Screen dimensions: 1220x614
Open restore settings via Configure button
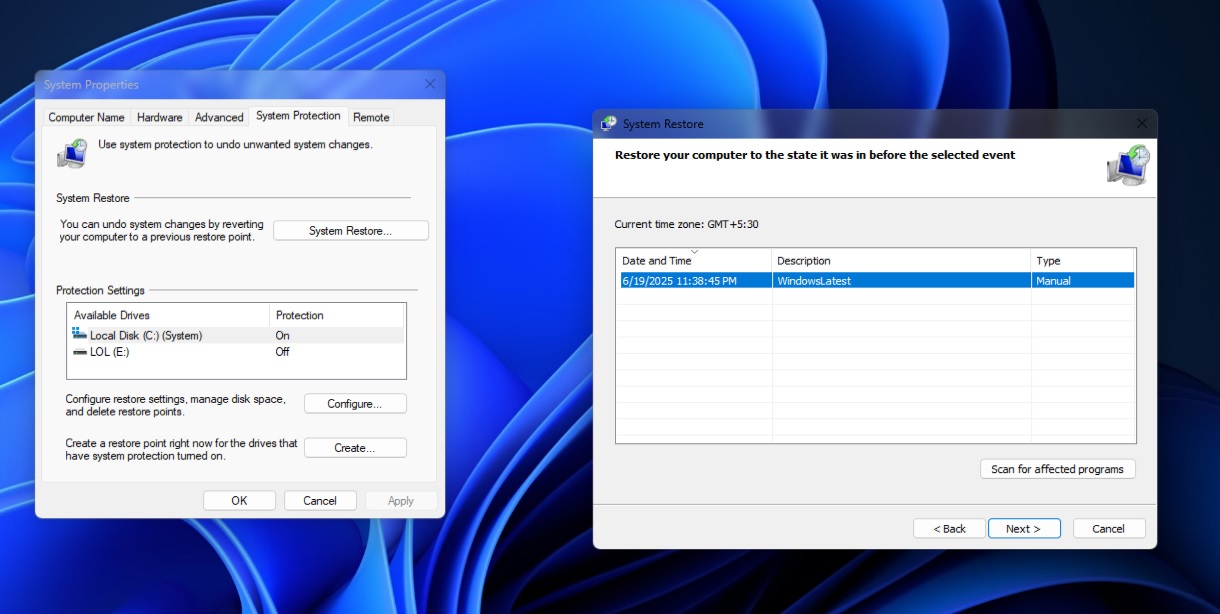pos(355,403)
